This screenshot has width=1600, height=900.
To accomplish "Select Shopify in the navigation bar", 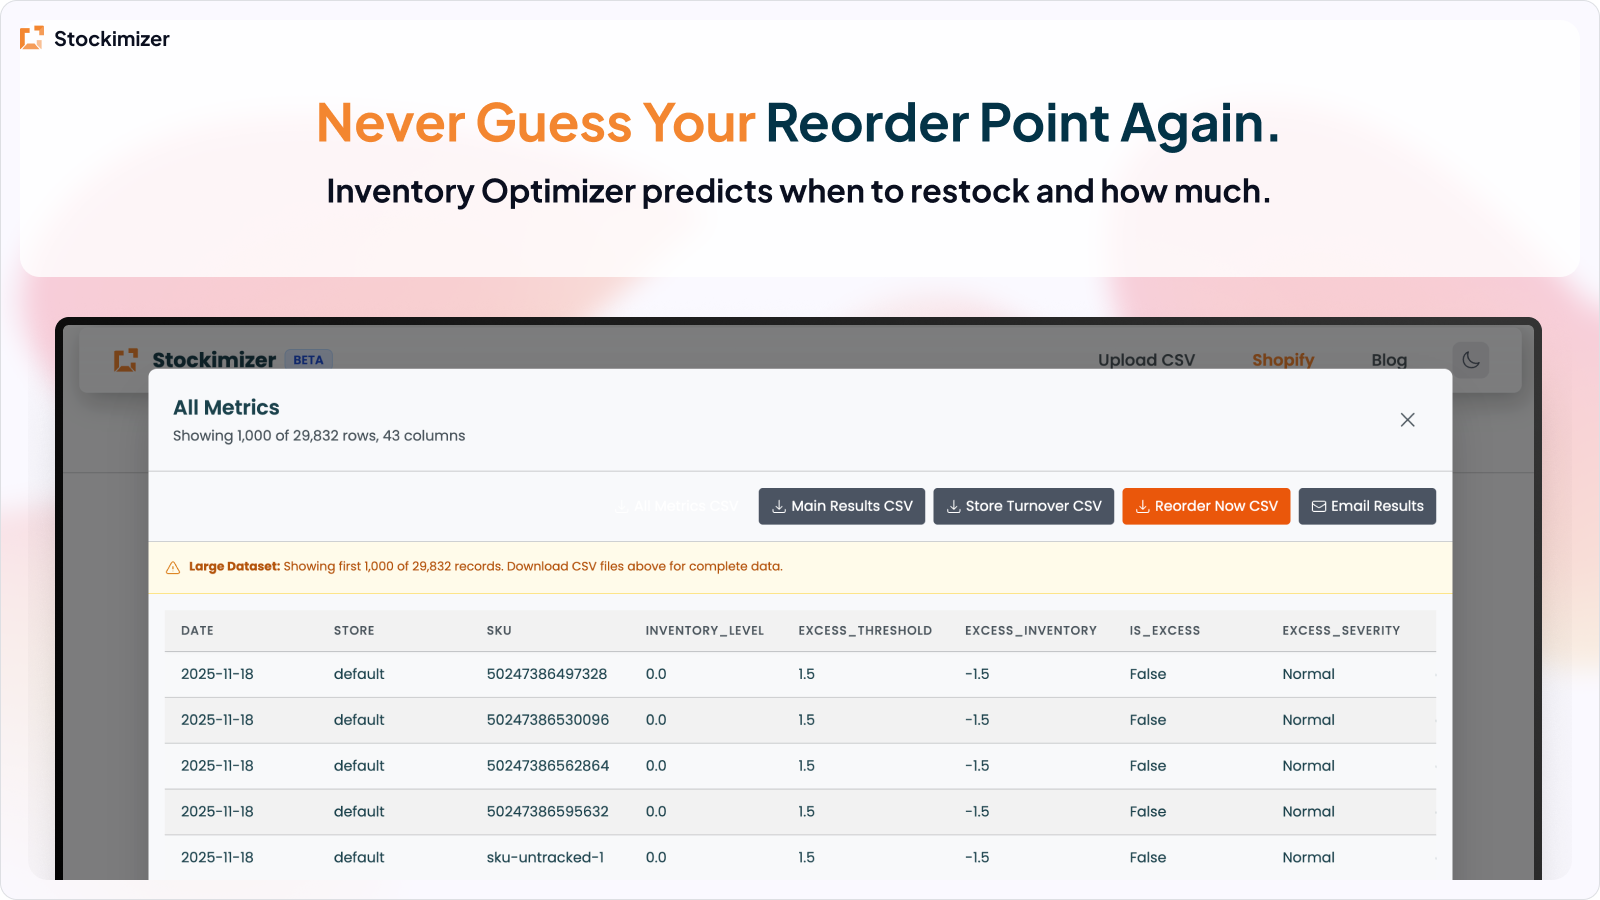I will [x=1283, y=360].
